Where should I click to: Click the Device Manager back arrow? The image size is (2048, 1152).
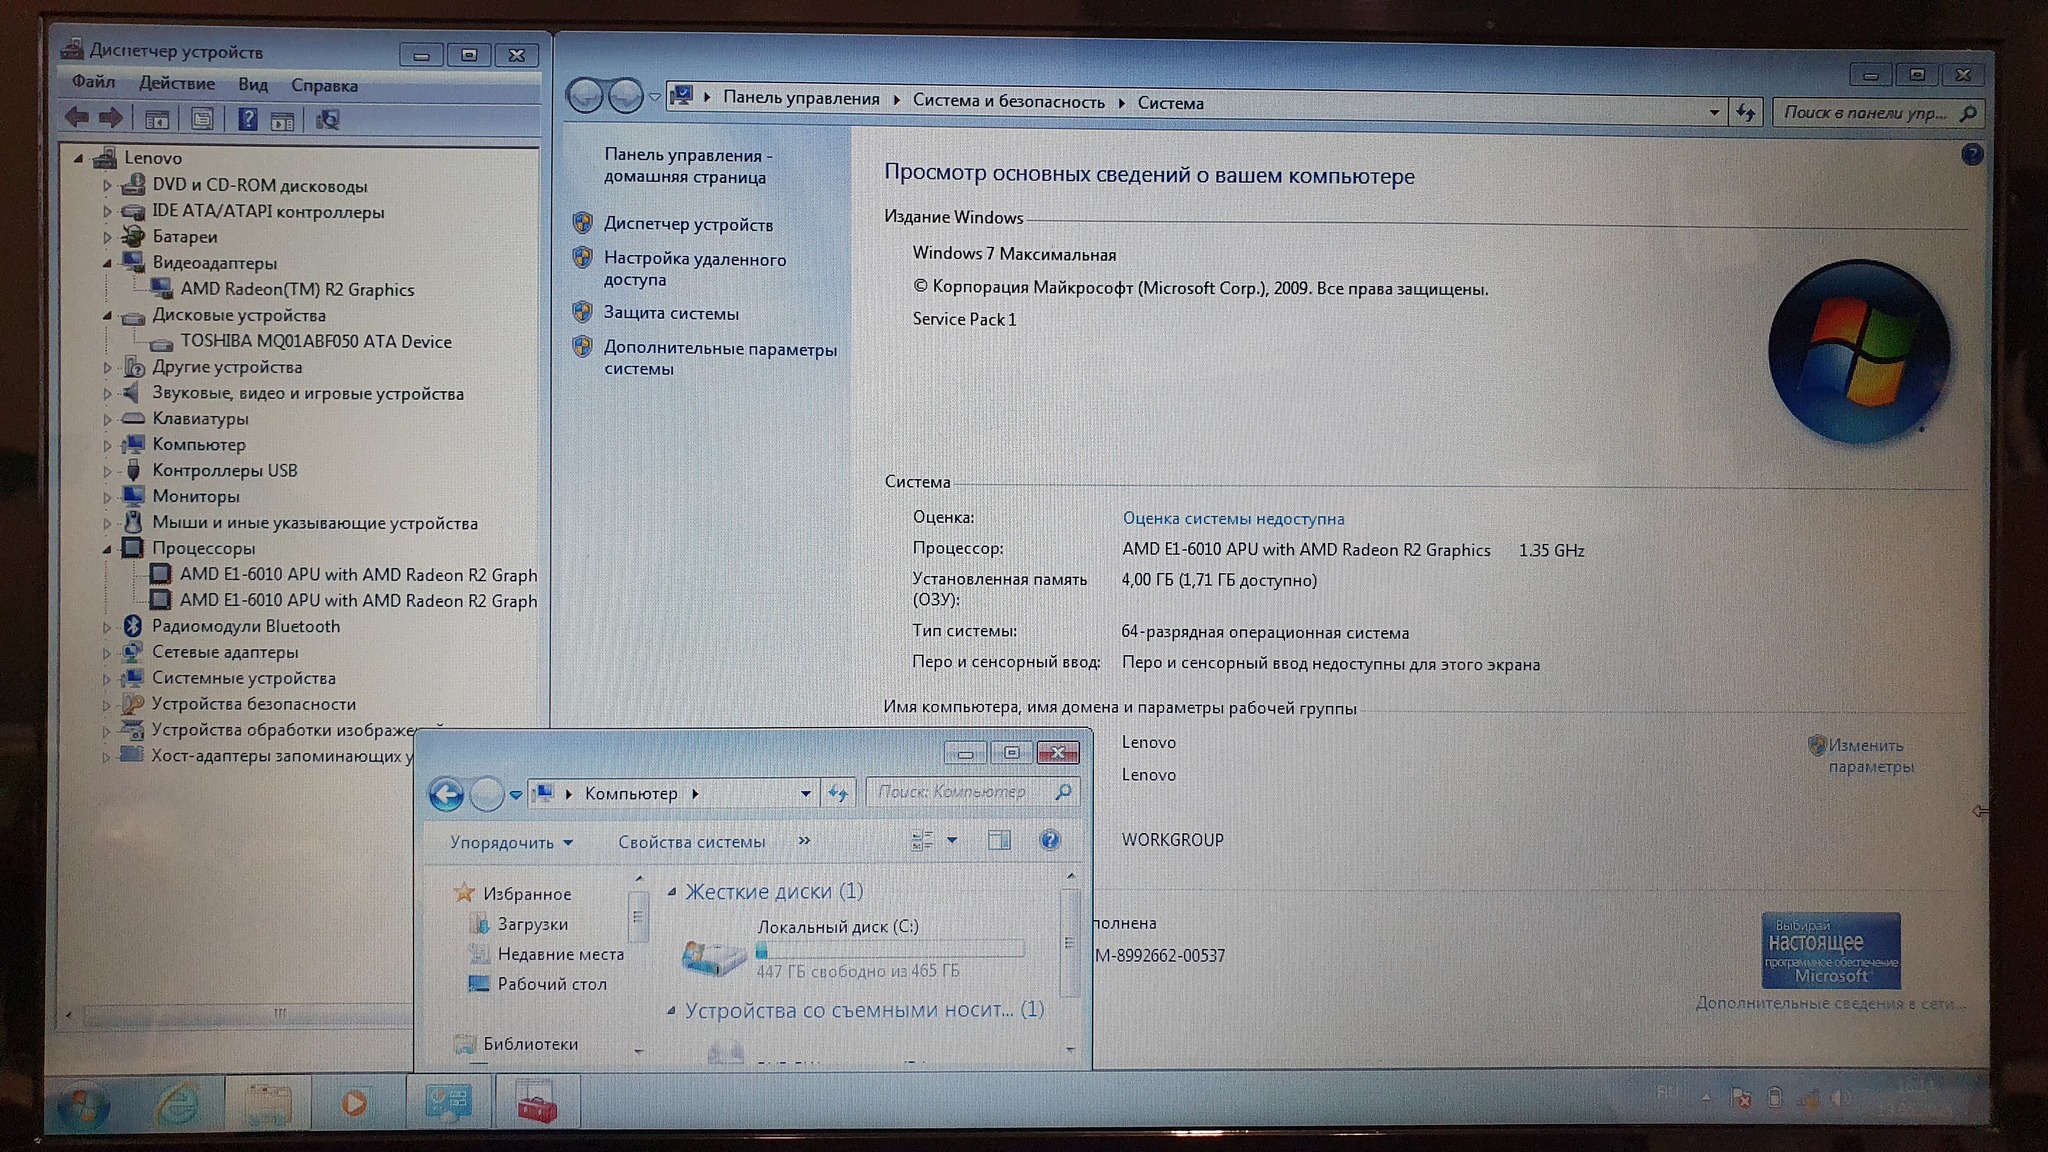tap(77, 118)
